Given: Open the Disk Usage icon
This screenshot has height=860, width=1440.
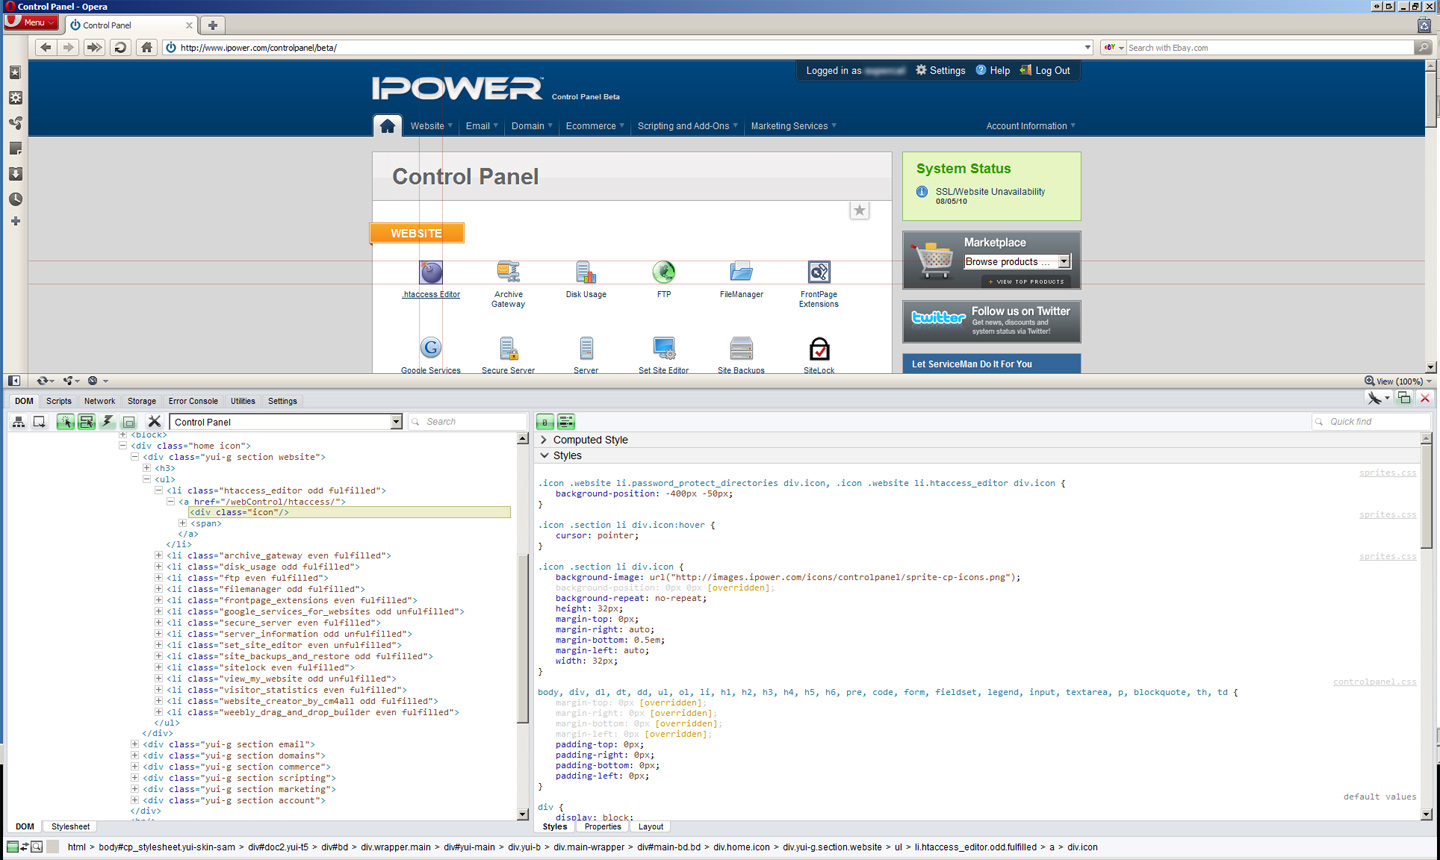Looking at the screenshot, I should (x=586, y=272).
